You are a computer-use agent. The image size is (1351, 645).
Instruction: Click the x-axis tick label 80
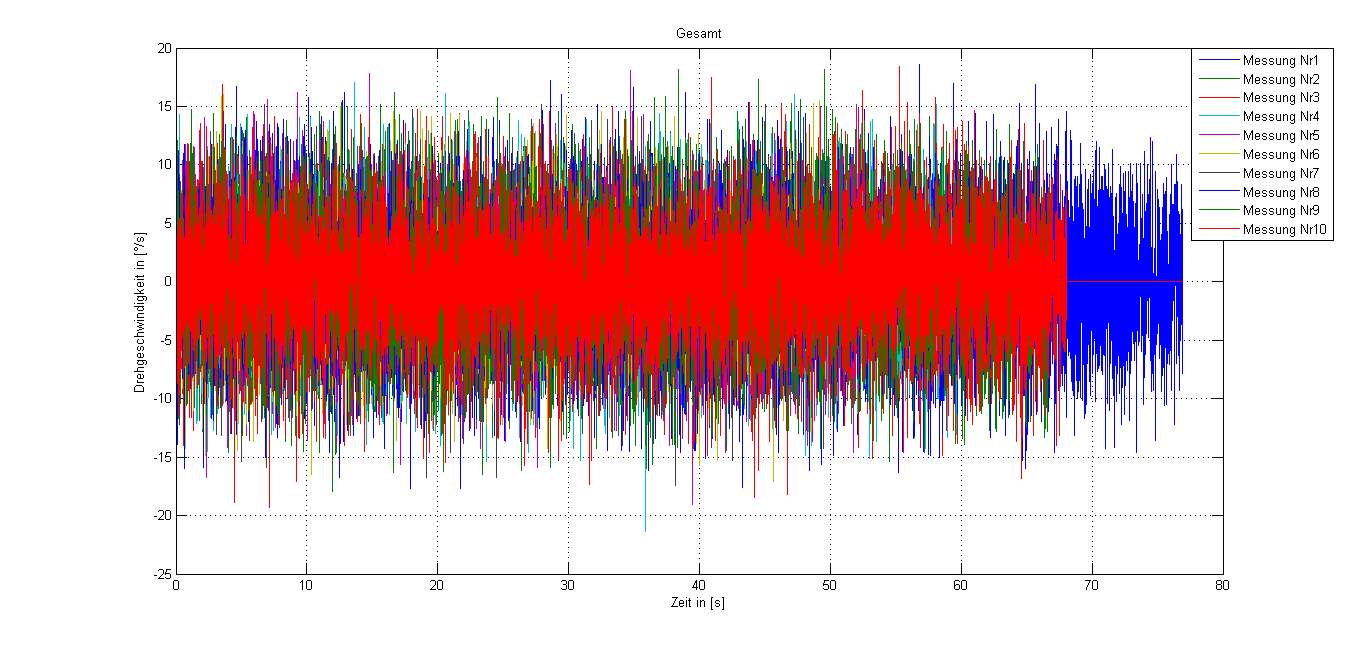pos(1222,586)
